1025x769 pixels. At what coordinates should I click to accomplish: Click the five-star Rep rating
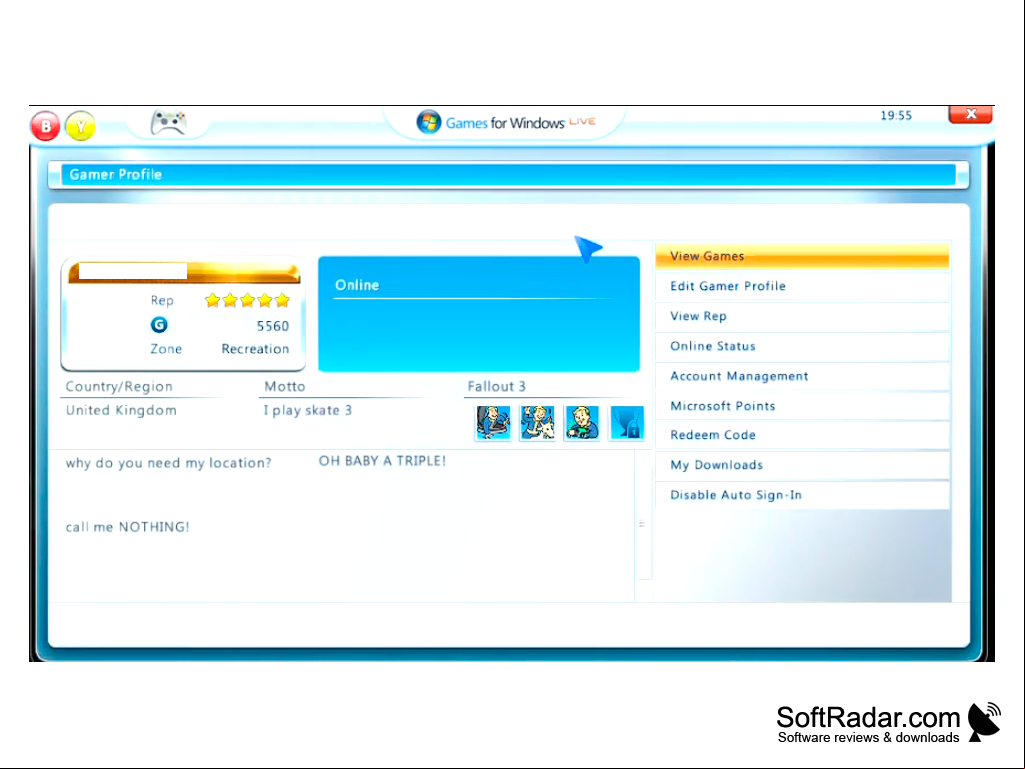(247, 300)
